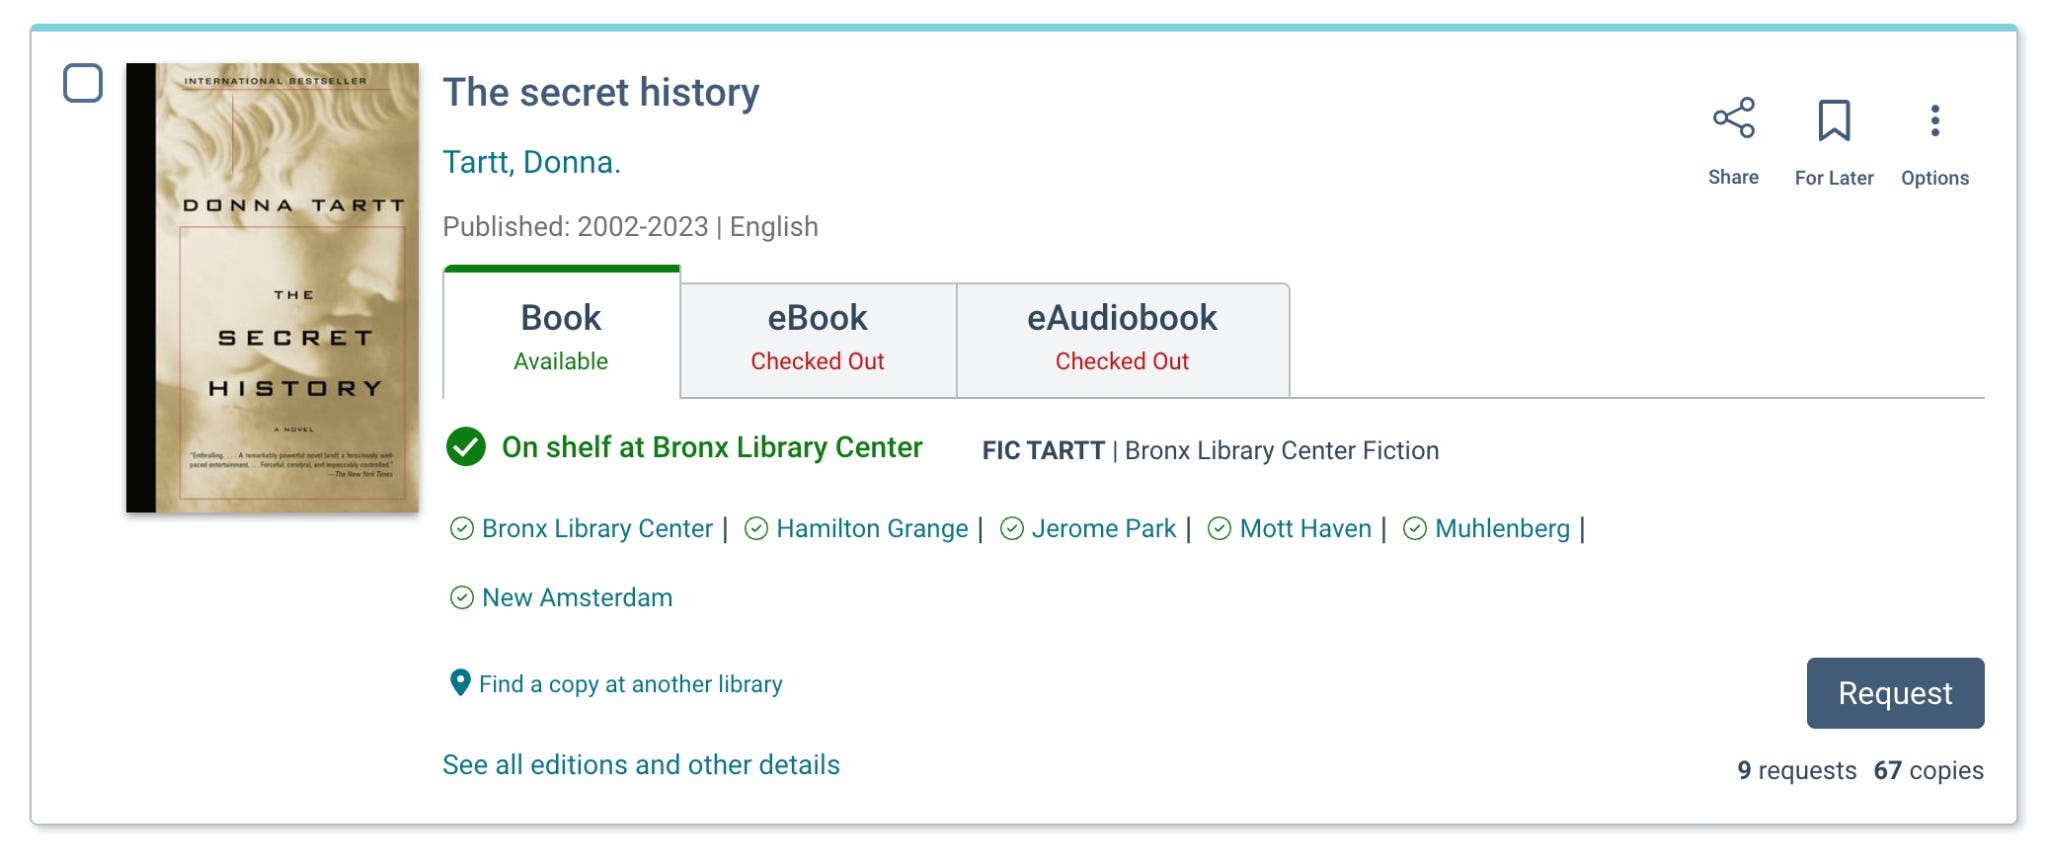Open the author link Tartt, Donna
Viewport: 2048px width, 843px height.
click(x=531, y=162)
